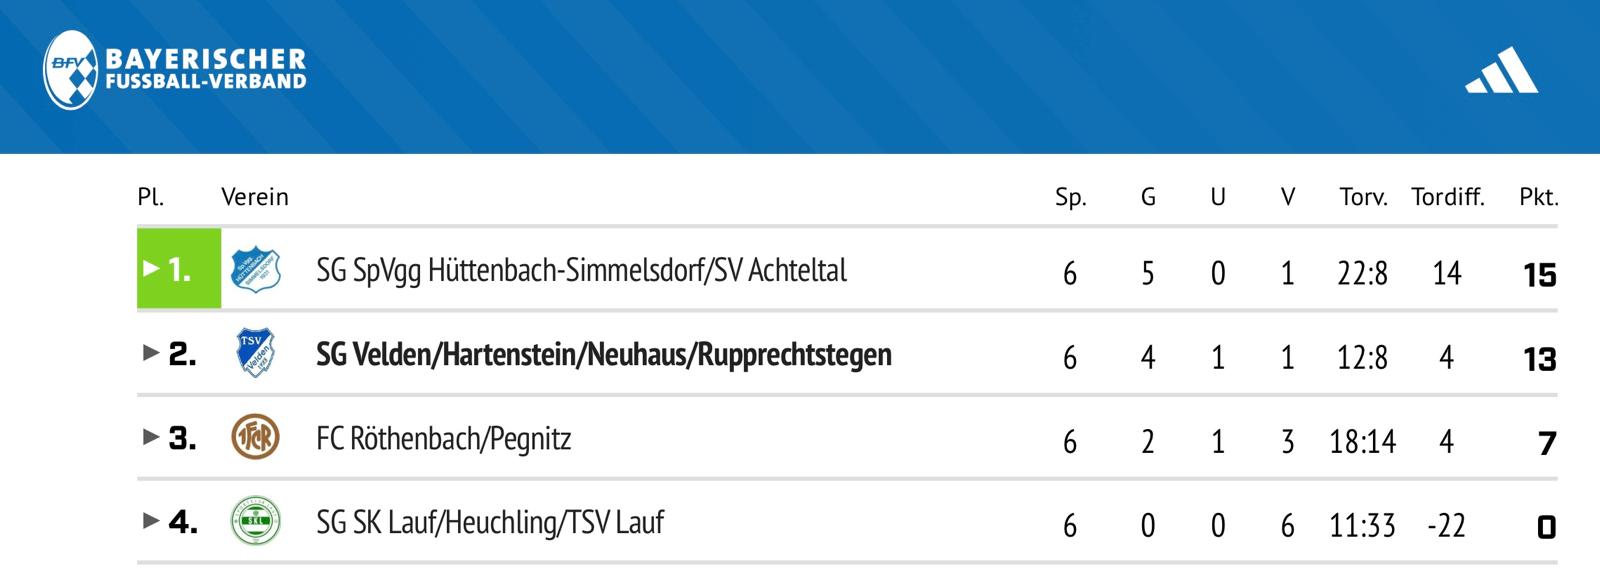Screen dimensions: 1600x578
Task: Open SK Lauf club crest
Action: pos(255,521)
